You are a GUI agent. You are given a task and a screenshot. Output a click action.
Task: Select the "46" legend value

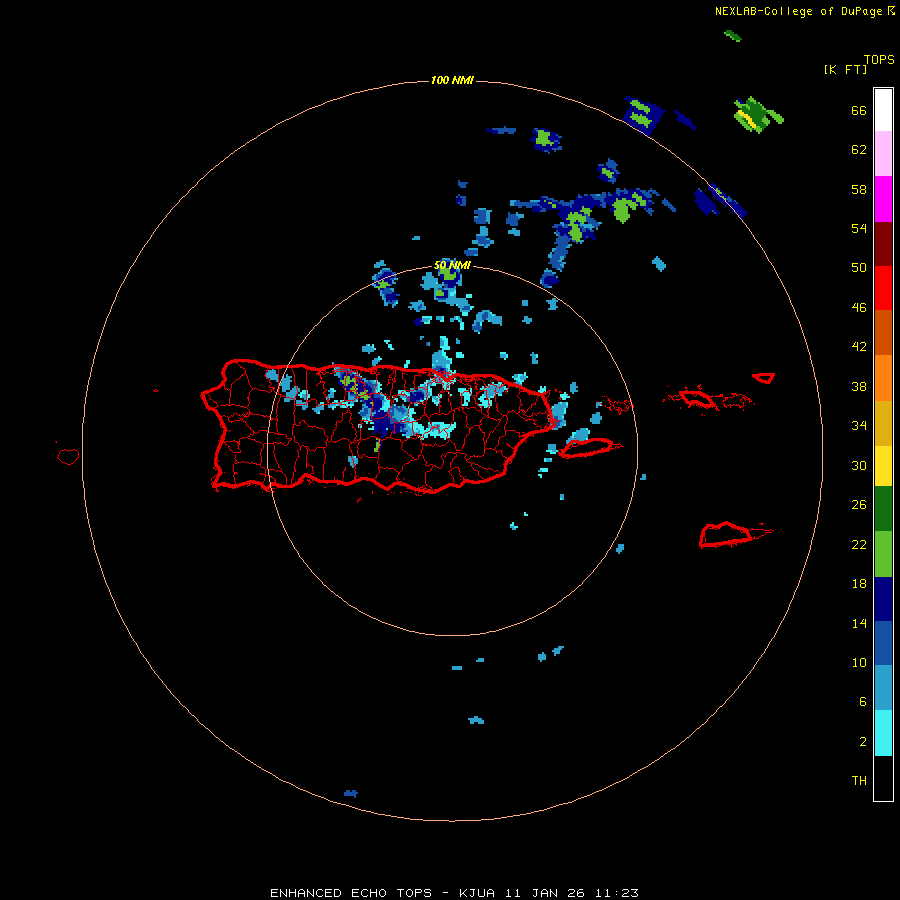coord(859,308)
